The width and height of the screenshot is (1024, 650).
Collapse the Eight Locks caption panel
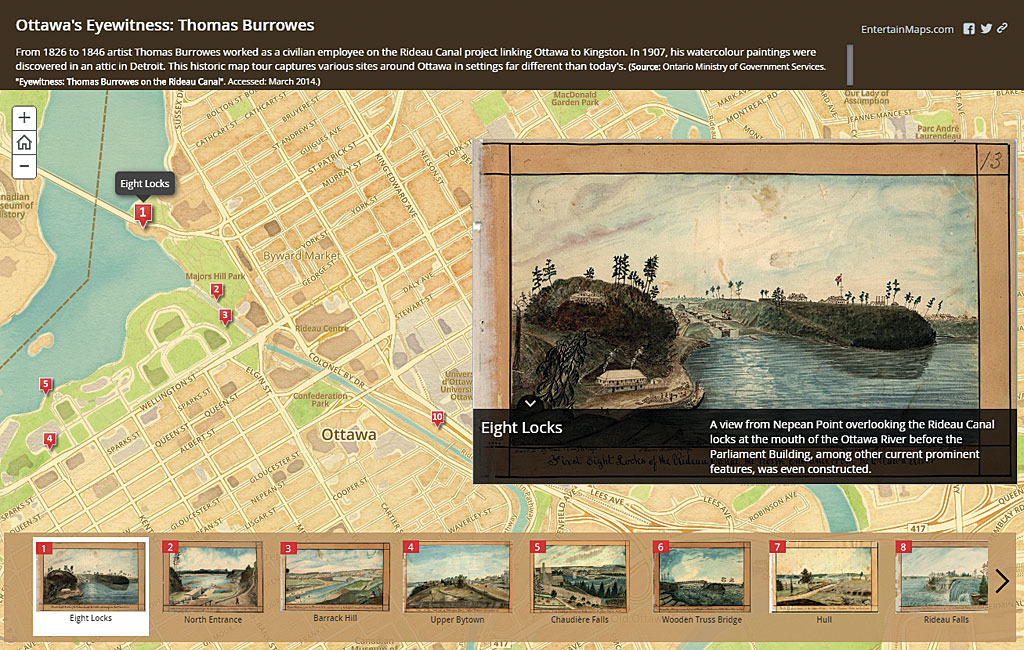[530, 403]
